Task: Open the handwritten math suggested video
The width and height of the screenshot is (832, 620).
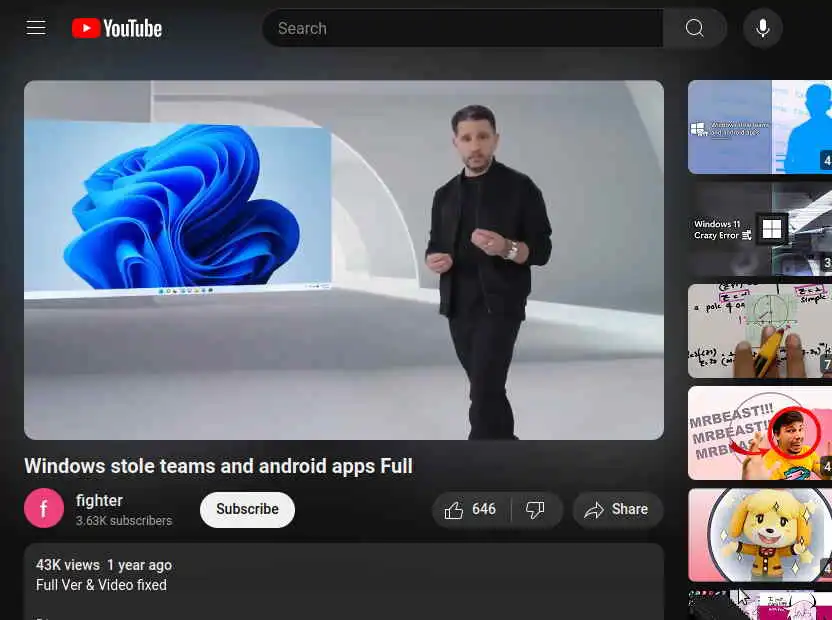Action: (x=760, y=331)
